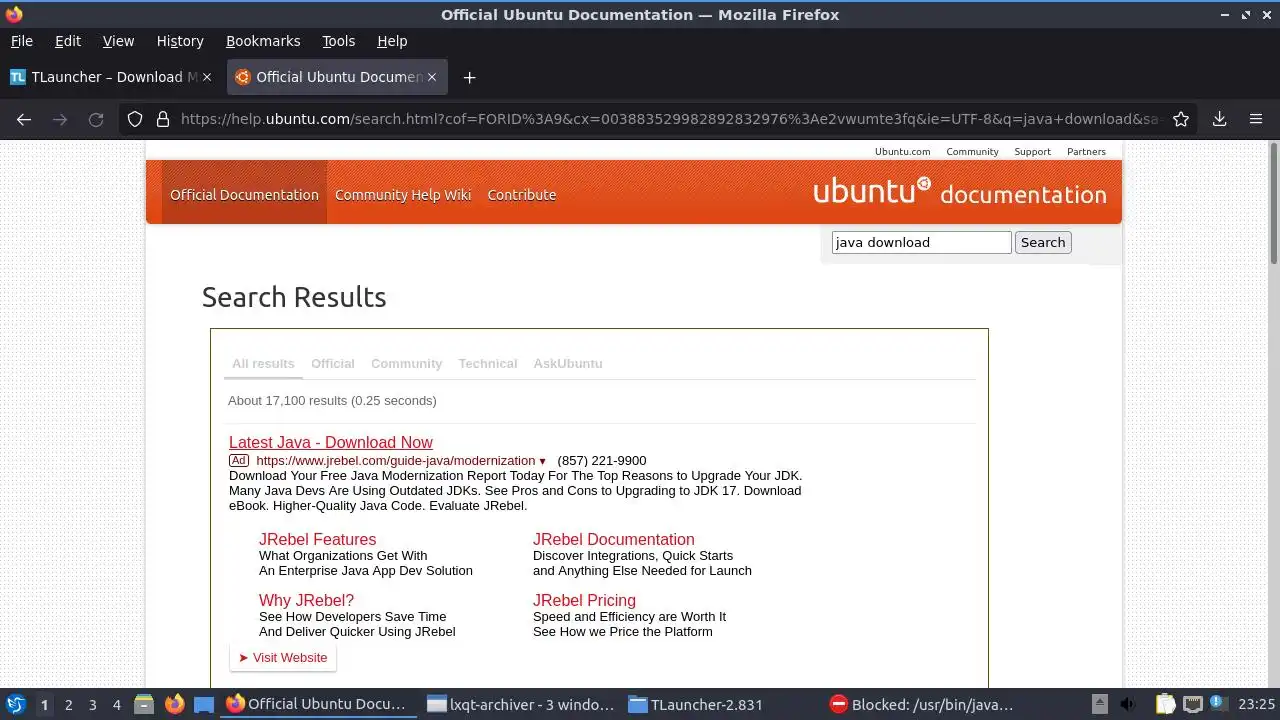Switch to lxqt-archiver taskbar window
Viewport: 1280px width, 720px height.
(520, 704)
